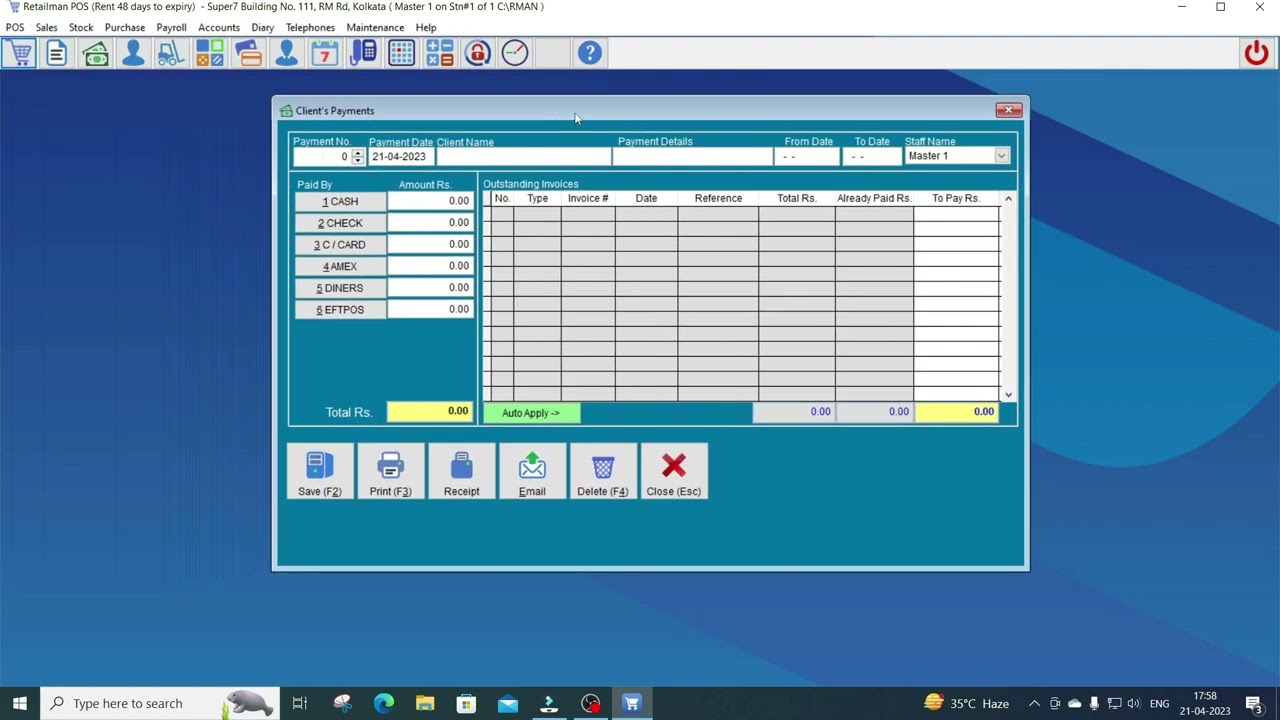Select the 6 EFTPOS payment method
Viewport: 1280px width, 720px height.
coord(340,310)
